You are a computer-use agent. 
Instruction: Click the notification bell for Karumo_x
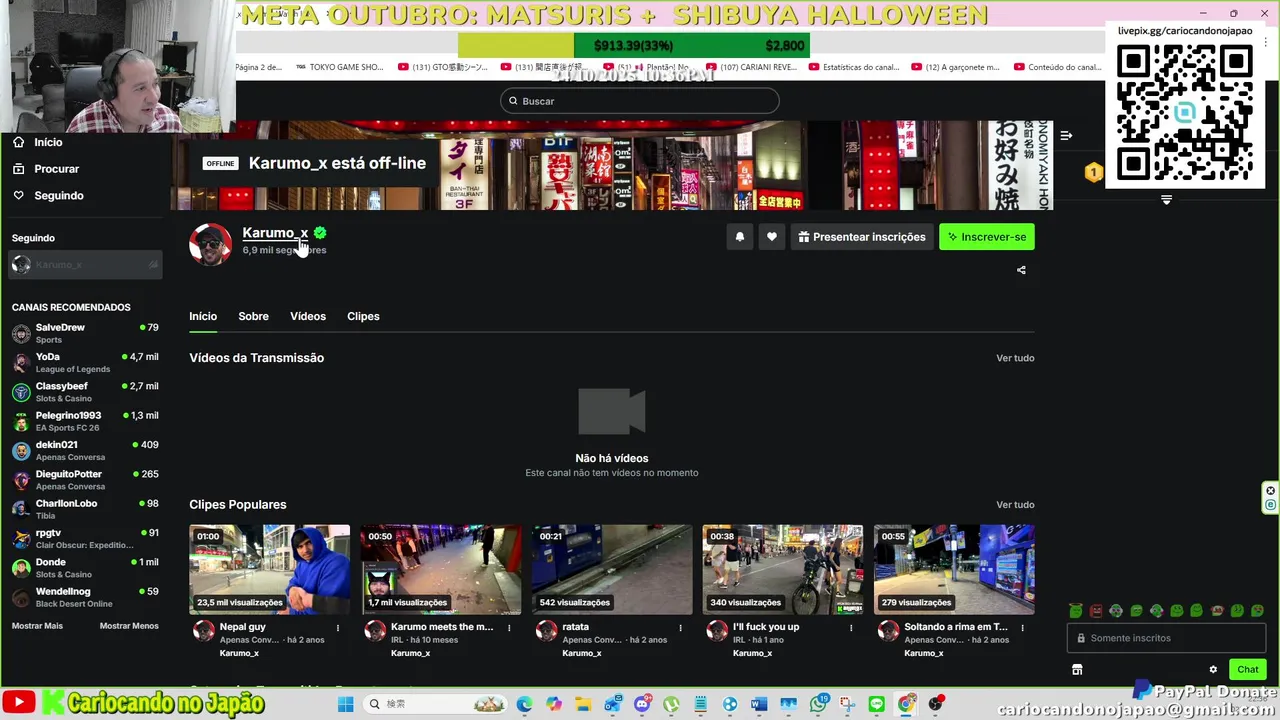click(x=740, y=237)
